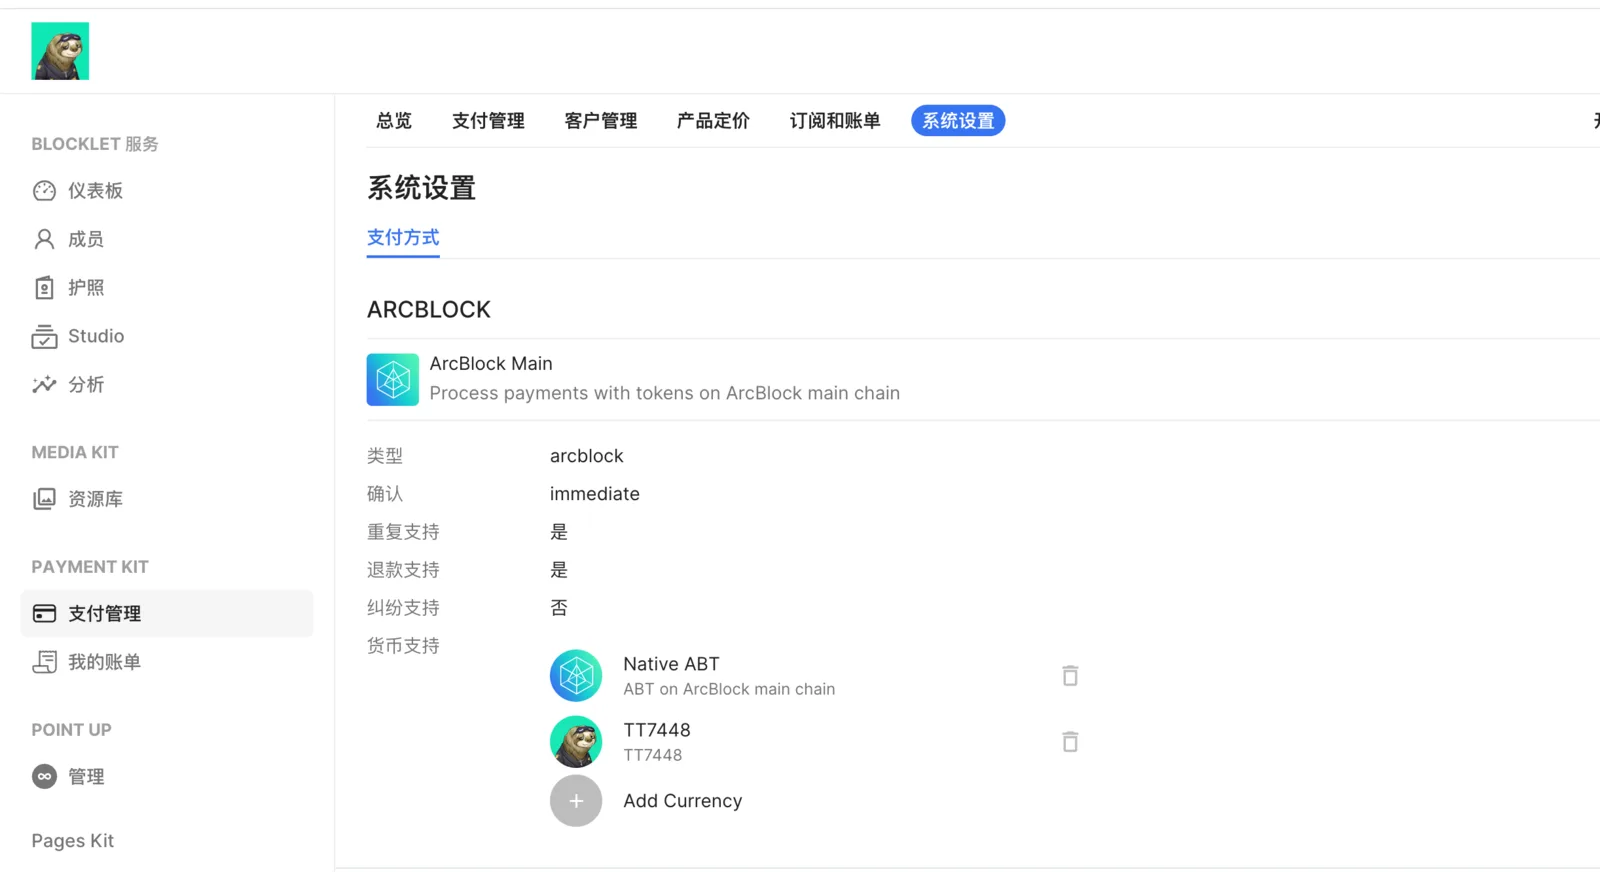1600x872 pixels.
Task: Click the Native ABT currency name
Action: (671, 664)
